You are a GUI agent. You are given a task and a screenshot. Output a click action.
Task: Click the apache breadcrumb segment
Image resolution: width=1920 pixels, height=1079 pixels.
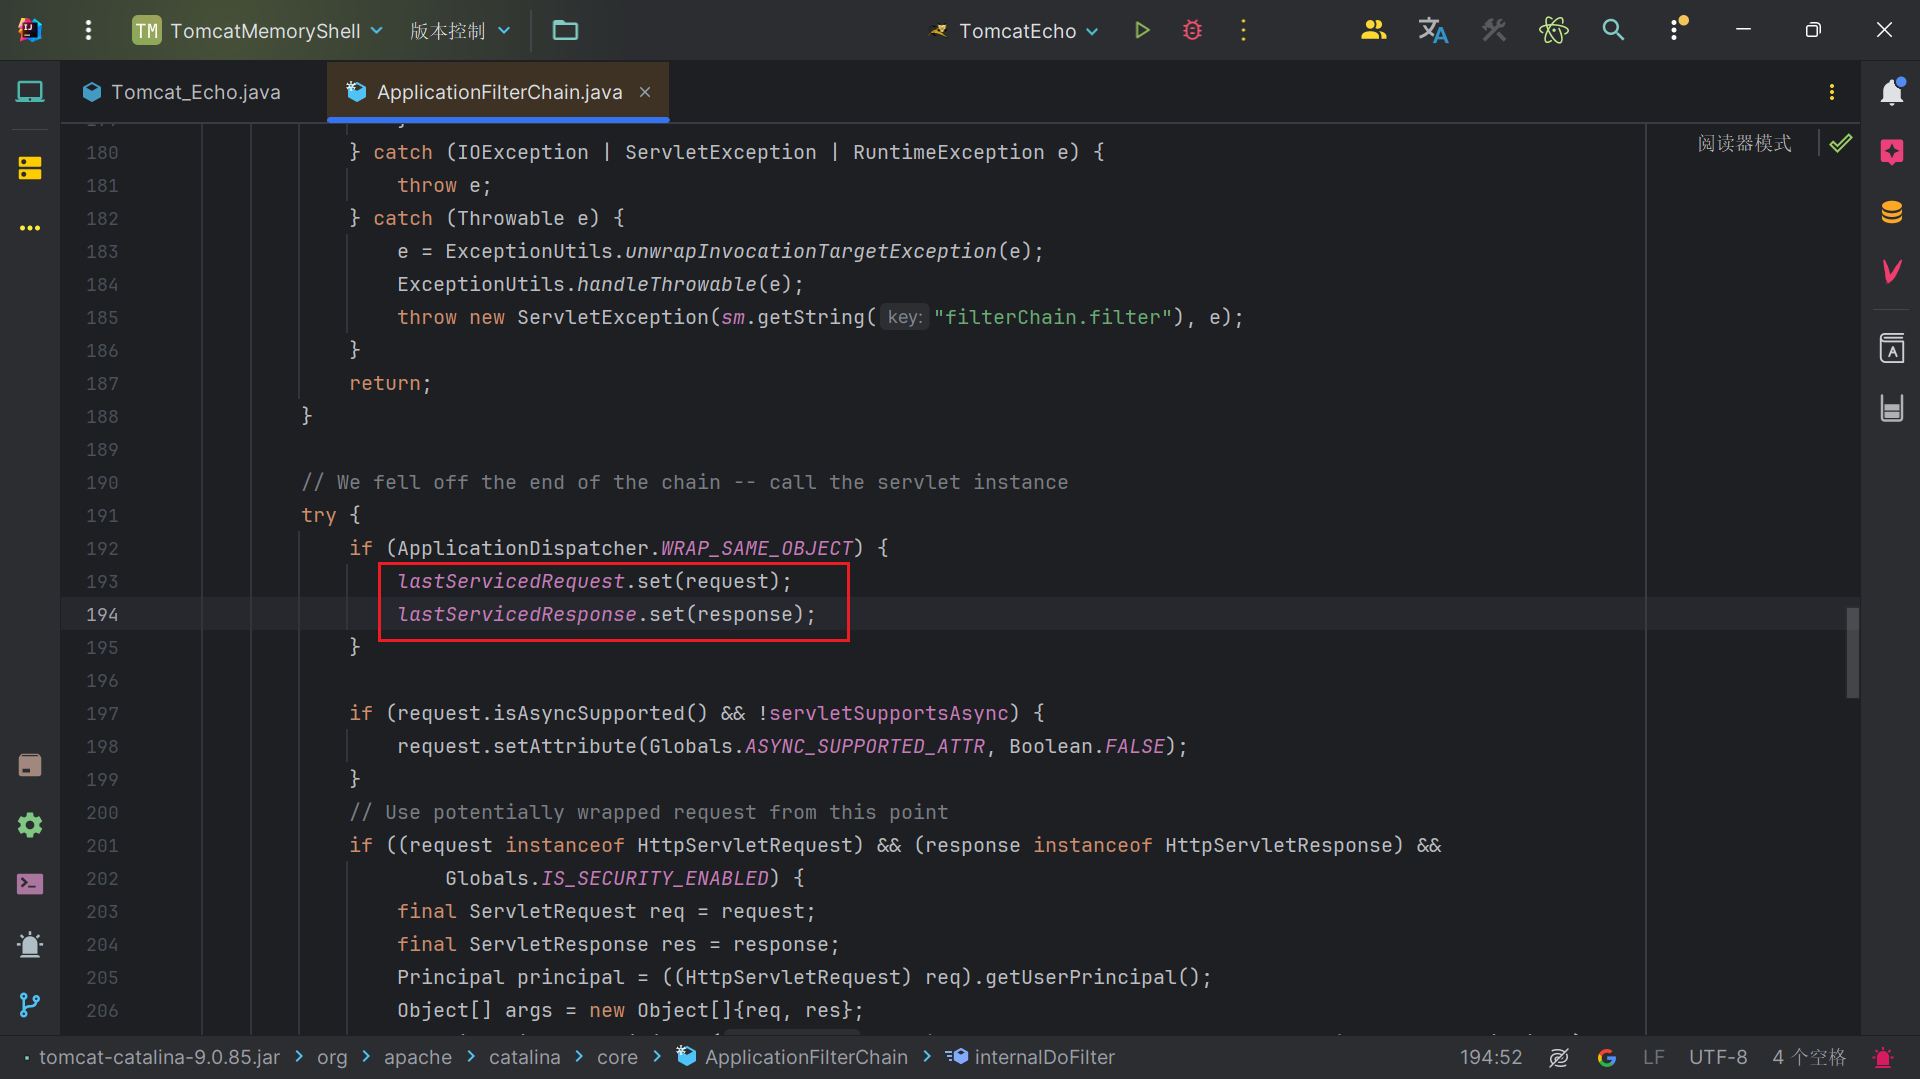coord(418,1057)
